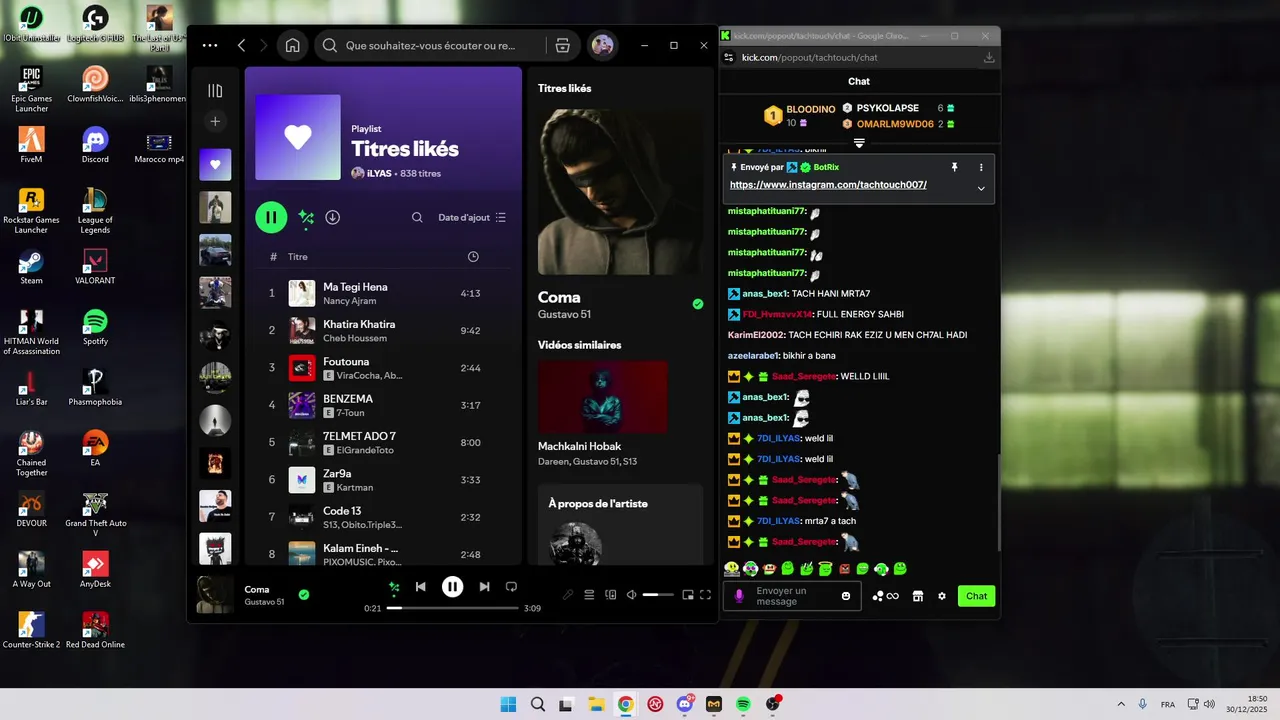The image size is (1280, 720).
Task: Open the Spotify profile avatar menu
Action: point(602,45)
